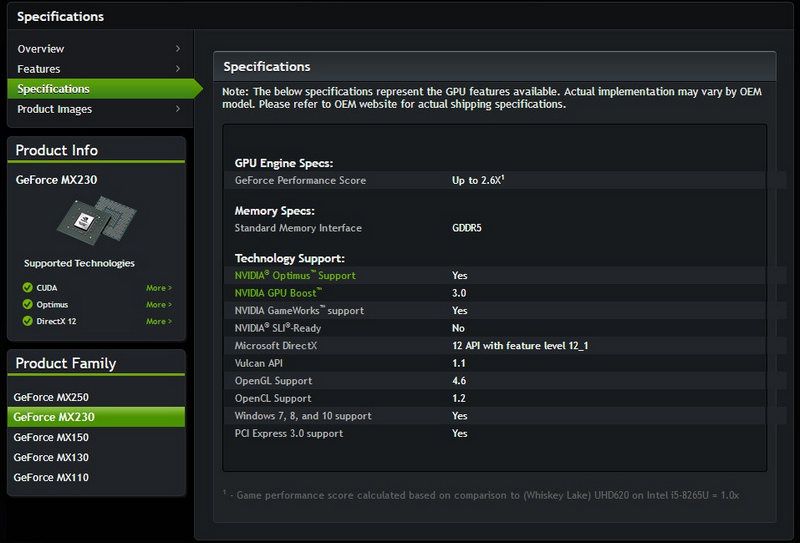Viewport: 800px width, 543px height.
Task: Open the Product Images section
Action: (x=55, y=109)
